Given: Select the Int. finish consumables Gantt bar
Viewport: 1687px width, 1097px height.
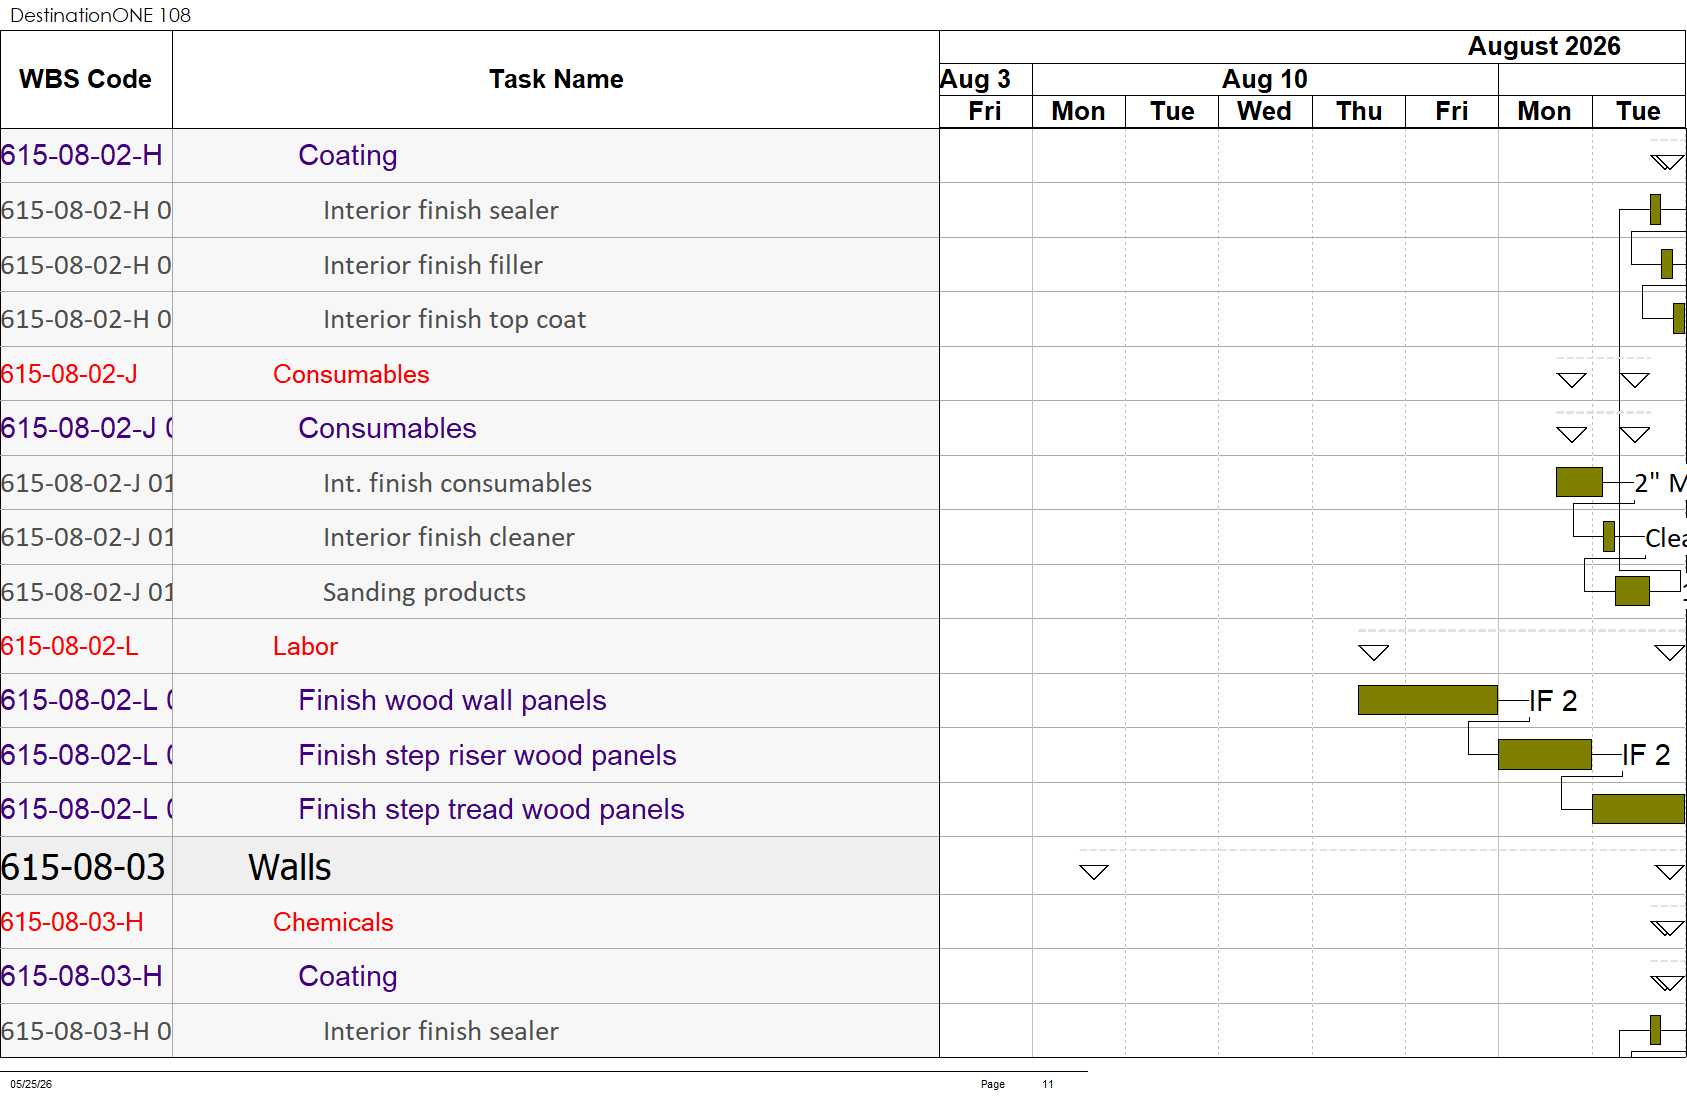Looking at the screenshot, I should [1579, 482].
